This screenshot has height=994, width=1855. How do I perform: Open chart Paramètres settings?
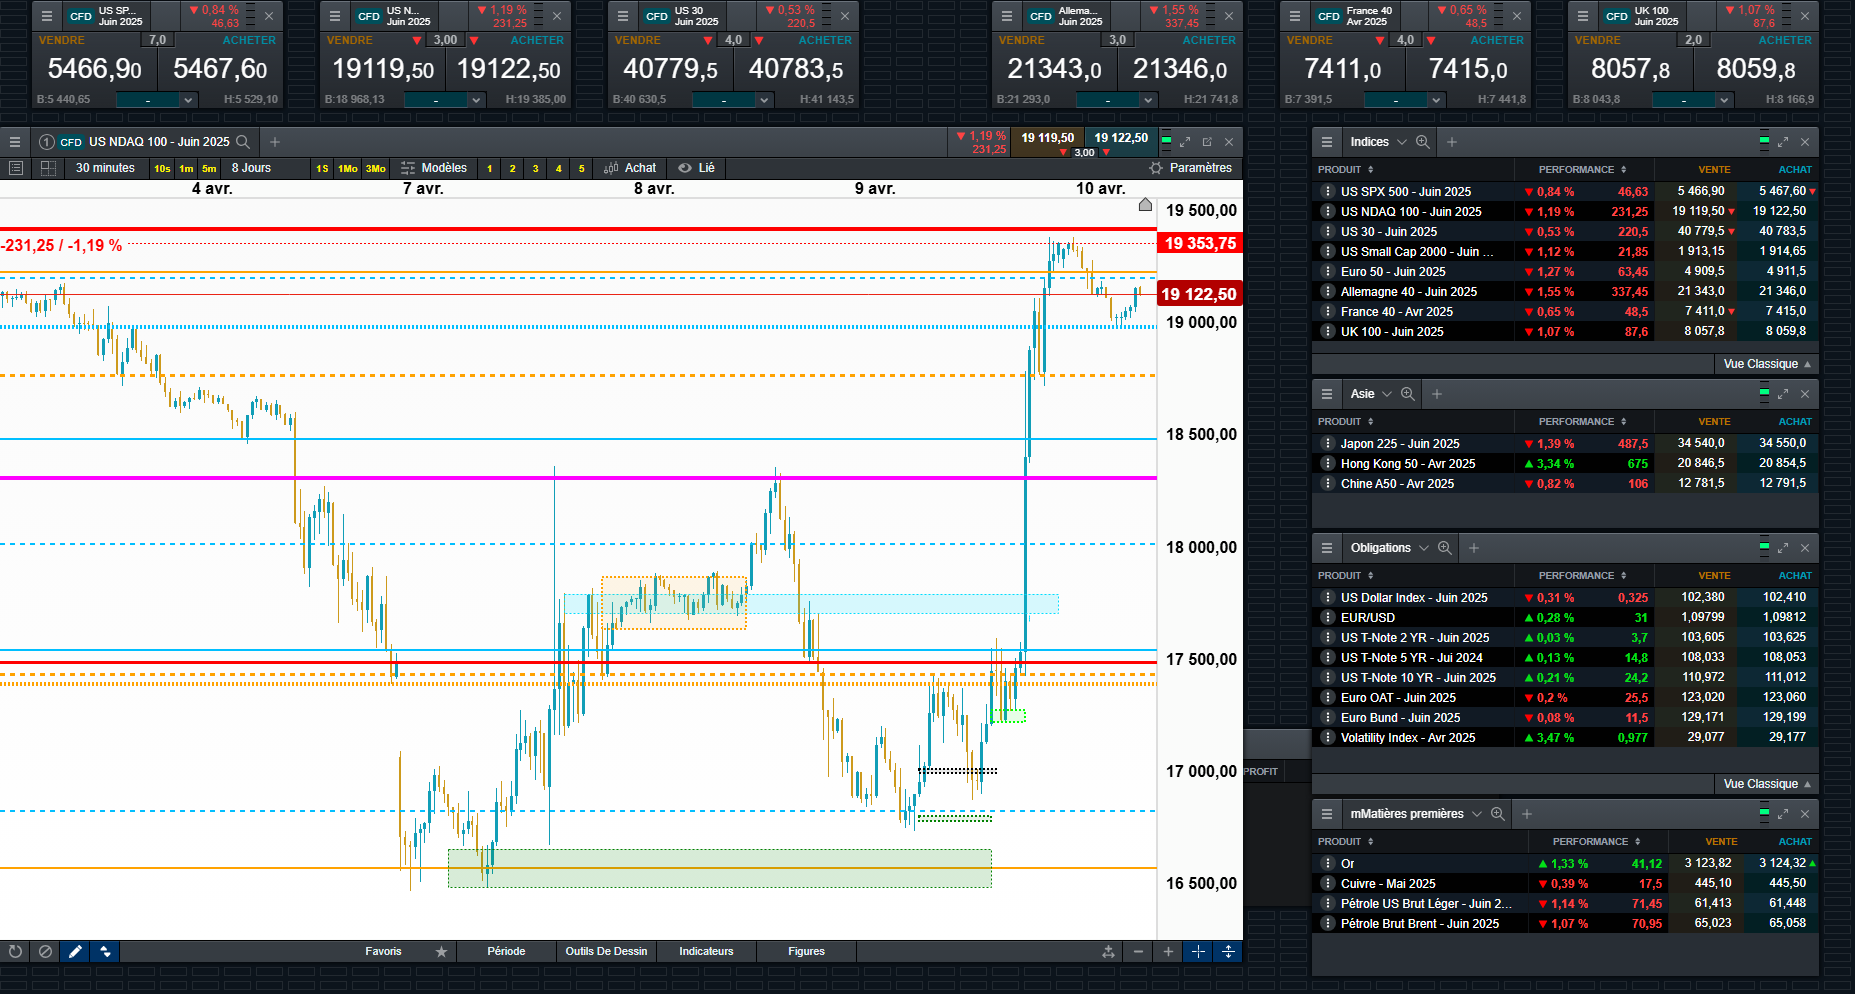tap(1191, 168)
